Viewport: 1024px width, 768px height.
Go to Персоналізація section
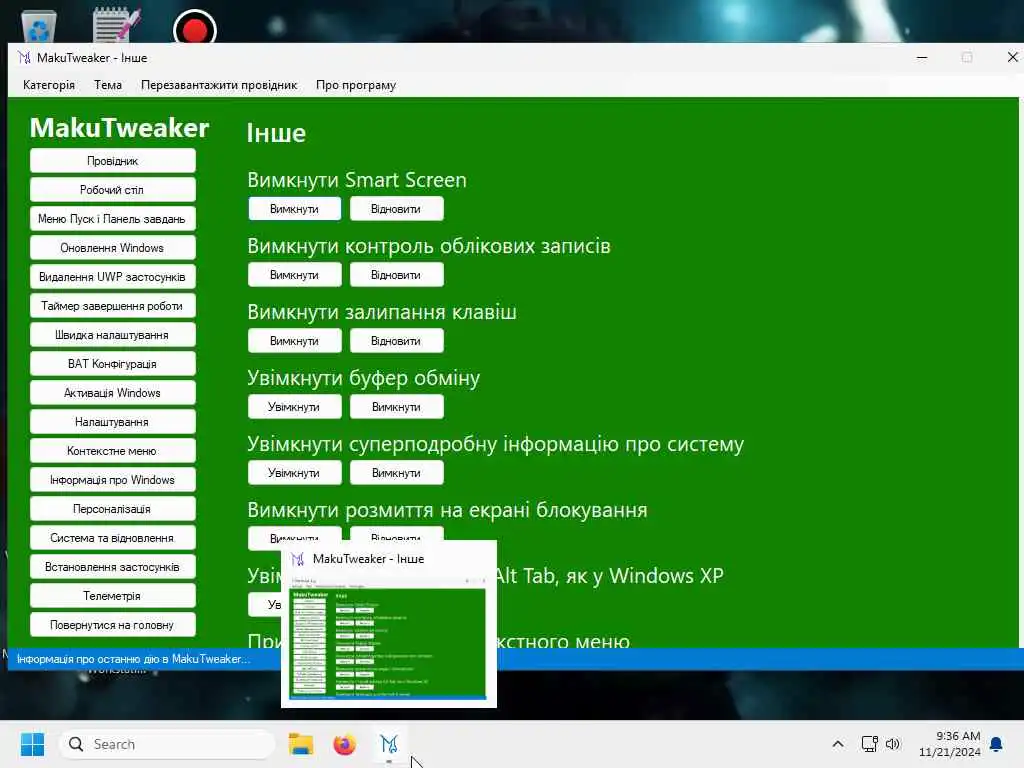[112, 509]
